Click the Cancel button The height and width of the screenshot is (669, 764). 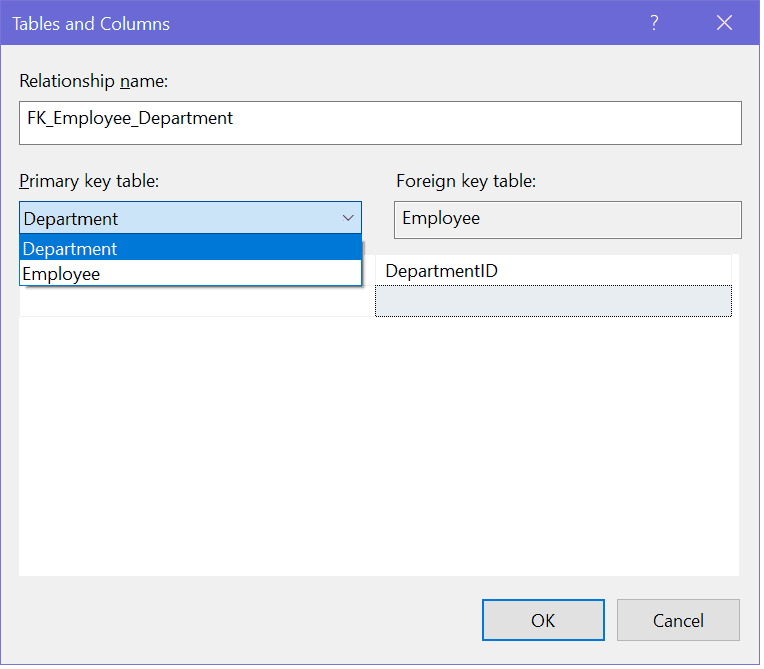(x=678, y=620)
